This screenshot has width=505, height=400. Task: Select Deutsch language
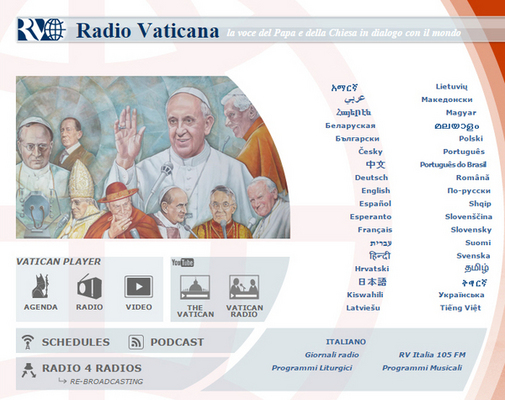pos(371,178)
